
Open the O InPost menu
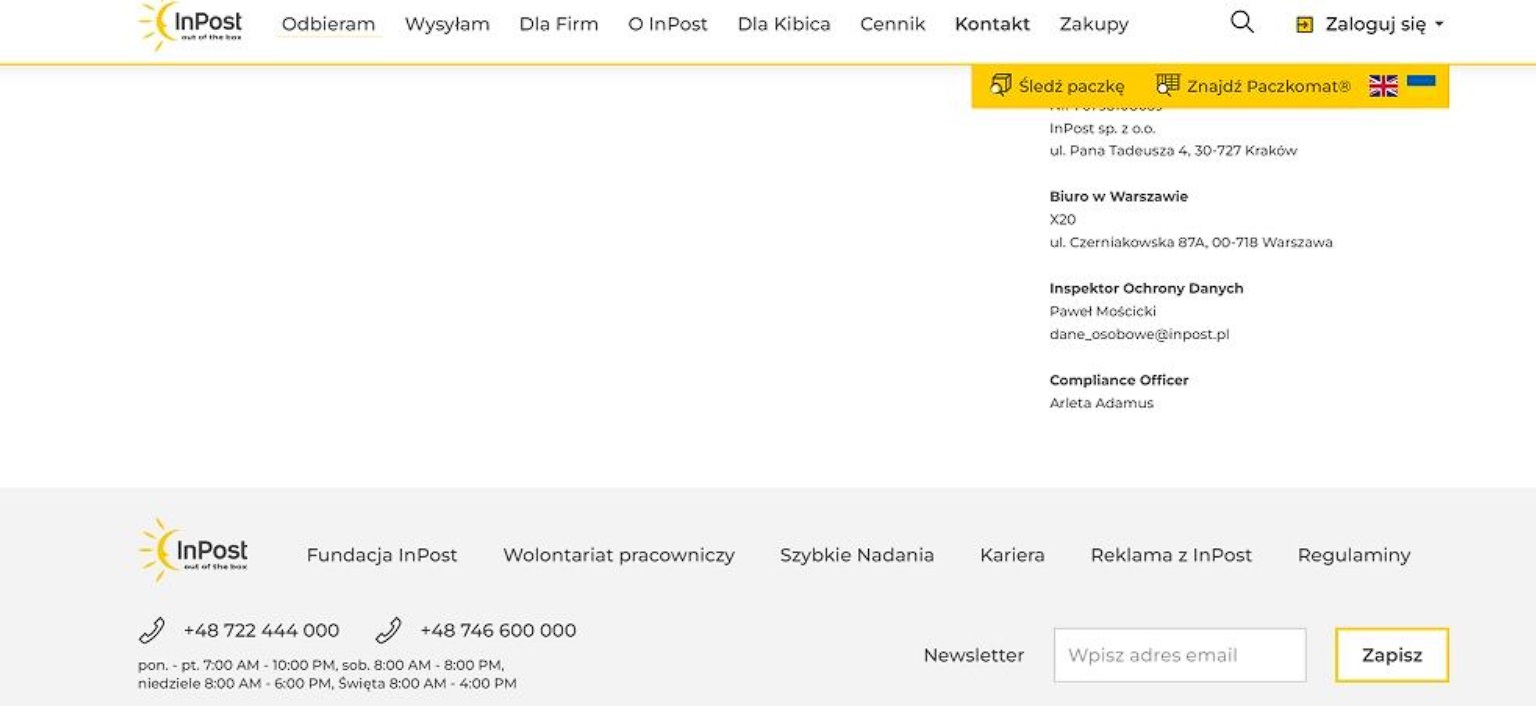(x=667, y=24)
